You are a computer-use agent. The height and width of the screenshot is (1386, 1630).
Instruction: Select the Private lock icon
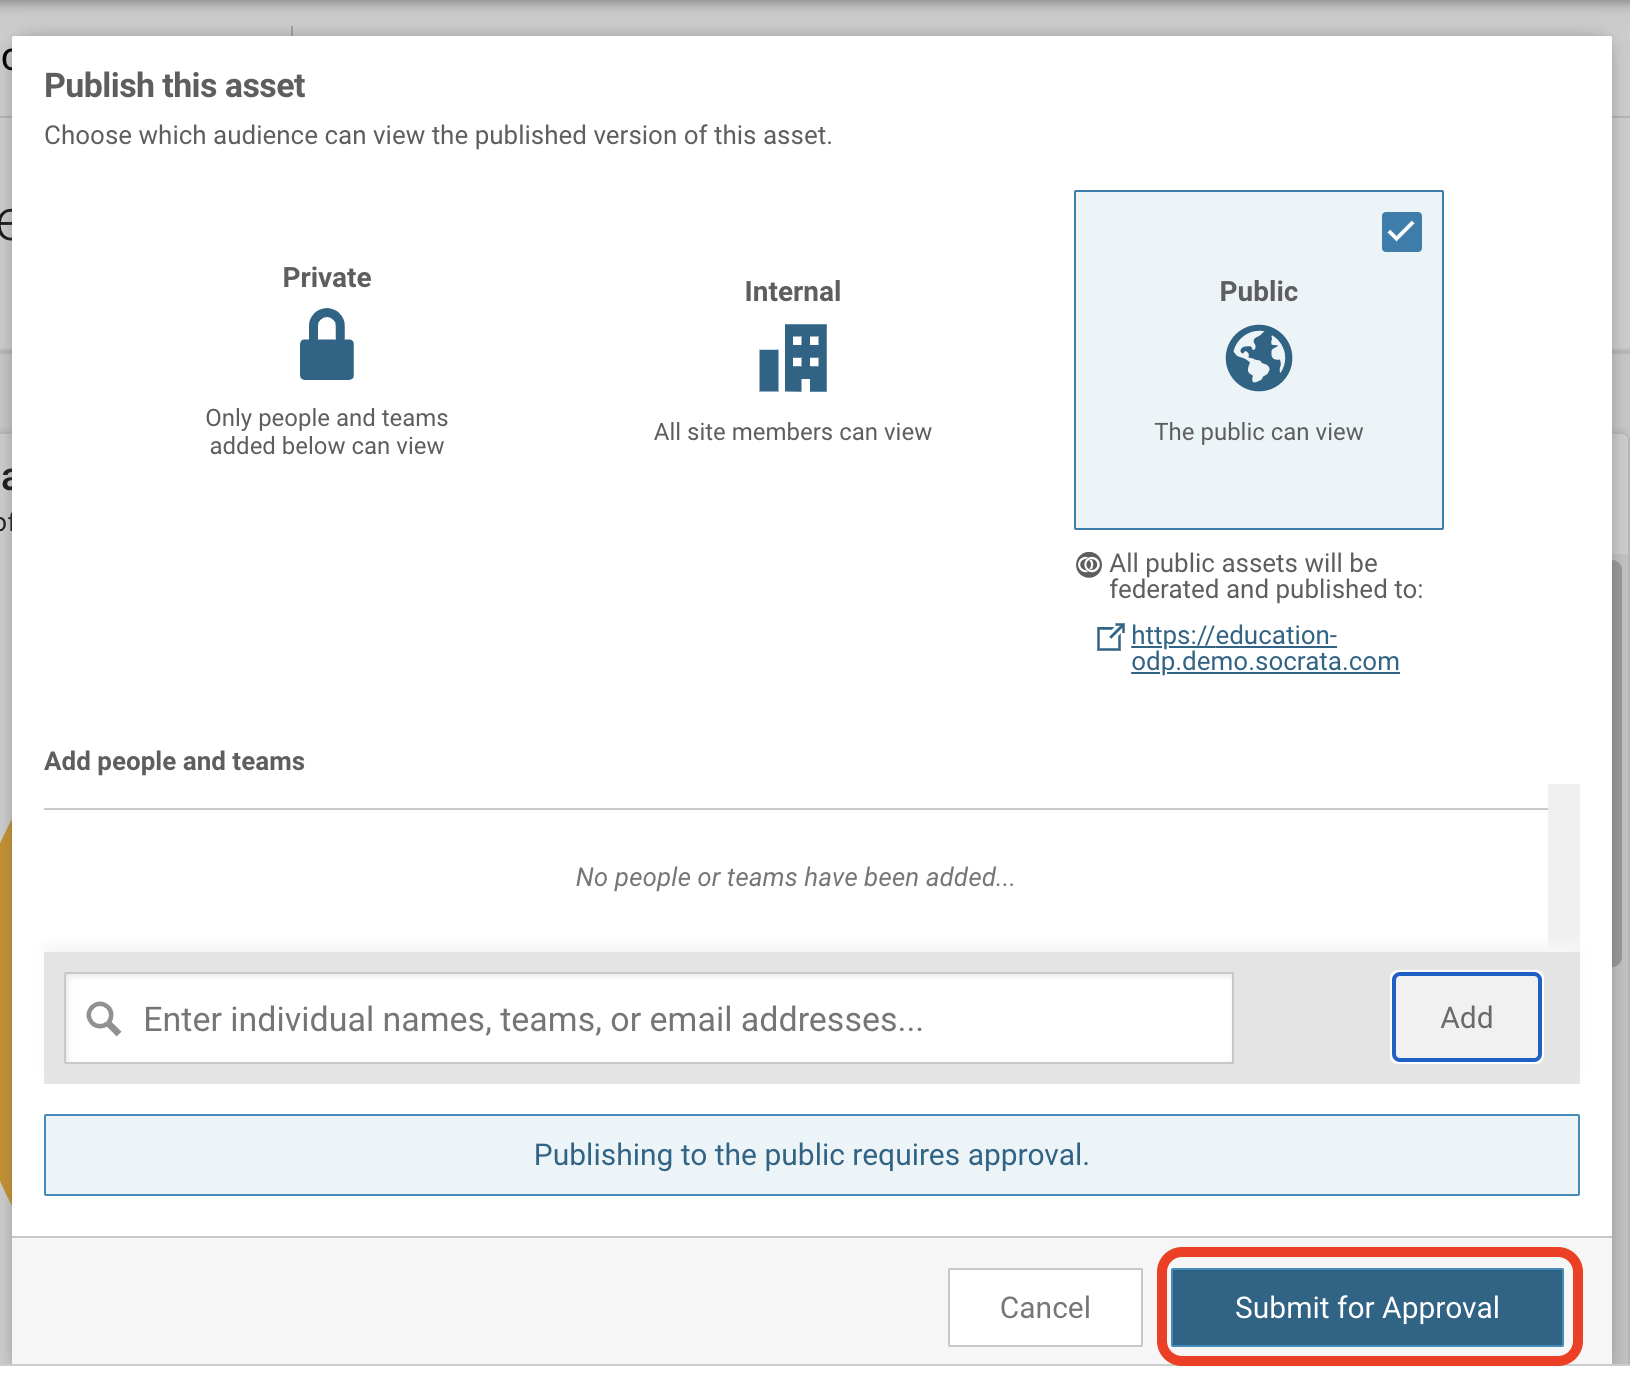coord(327,344)
